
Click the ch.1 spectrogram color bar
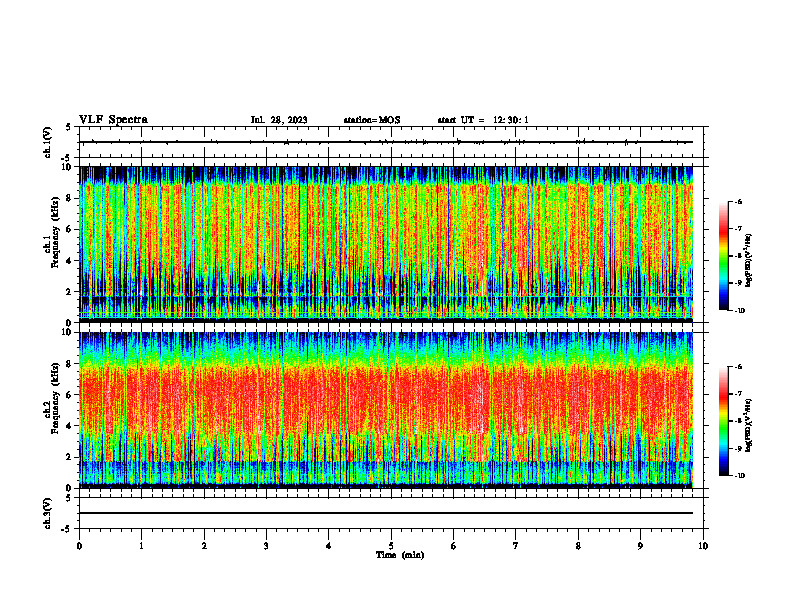pyautogui.click(x=723, y=256)
